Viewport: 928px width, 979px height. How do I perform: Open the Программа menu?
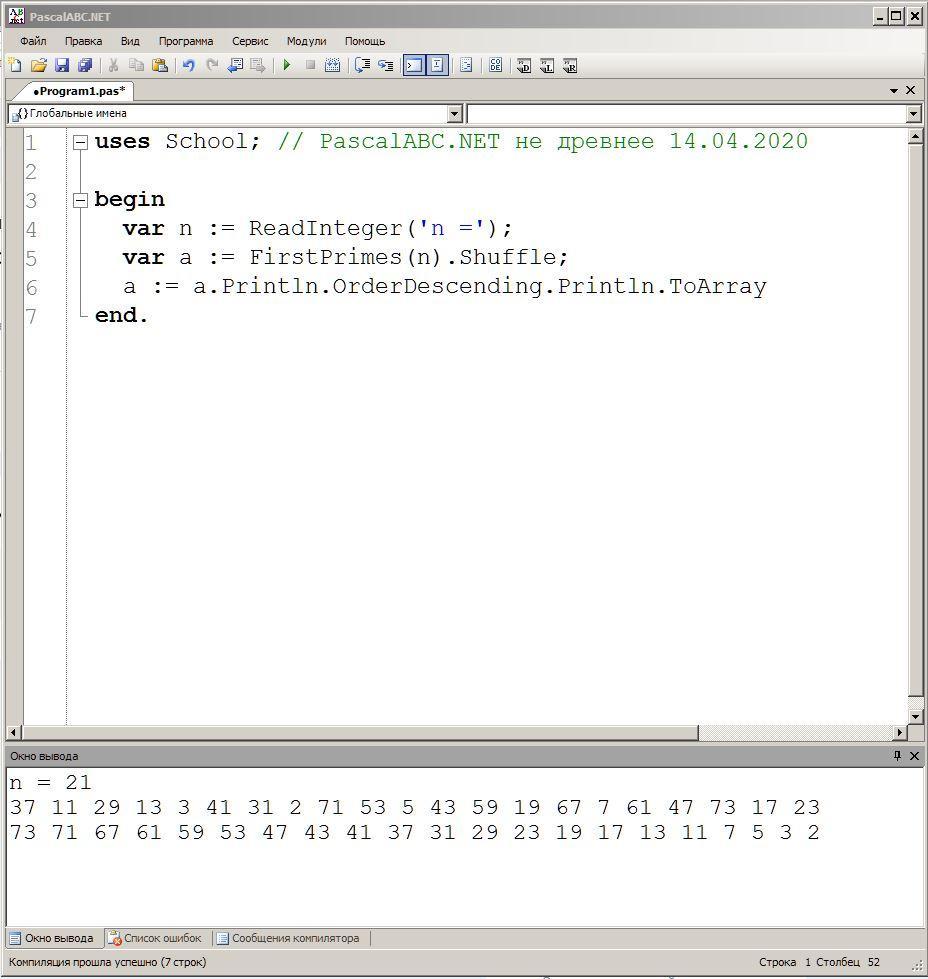(186, 41)
